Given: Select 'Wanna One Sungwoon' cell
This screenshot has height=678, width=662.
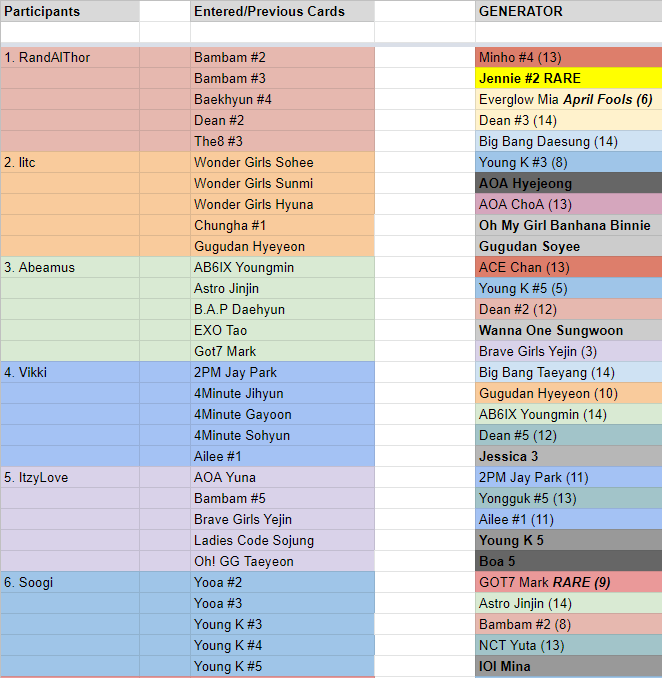Looking at the screenshot, I should coord(569,330).
